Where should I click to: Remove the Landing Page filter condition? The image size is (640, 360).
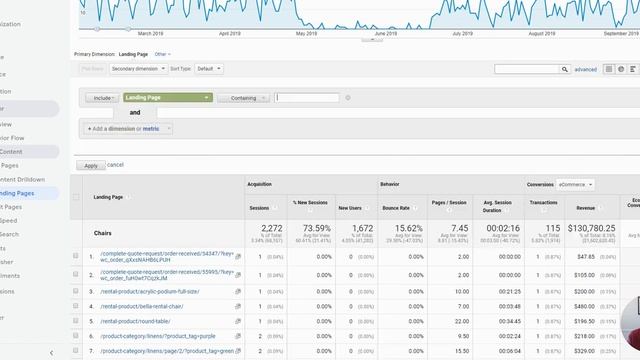coord(348,98)
